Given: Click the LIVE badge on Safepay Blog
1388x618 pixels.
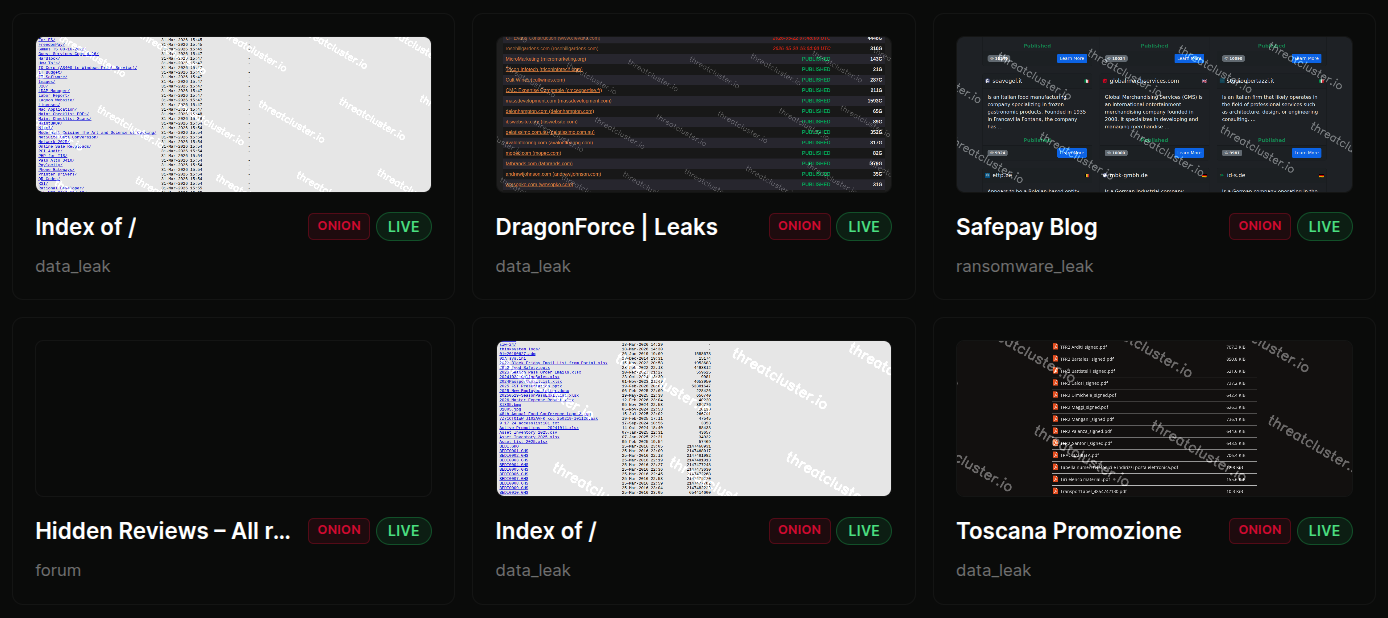Looking at the screenshot, I should (x=1325, y=226).
